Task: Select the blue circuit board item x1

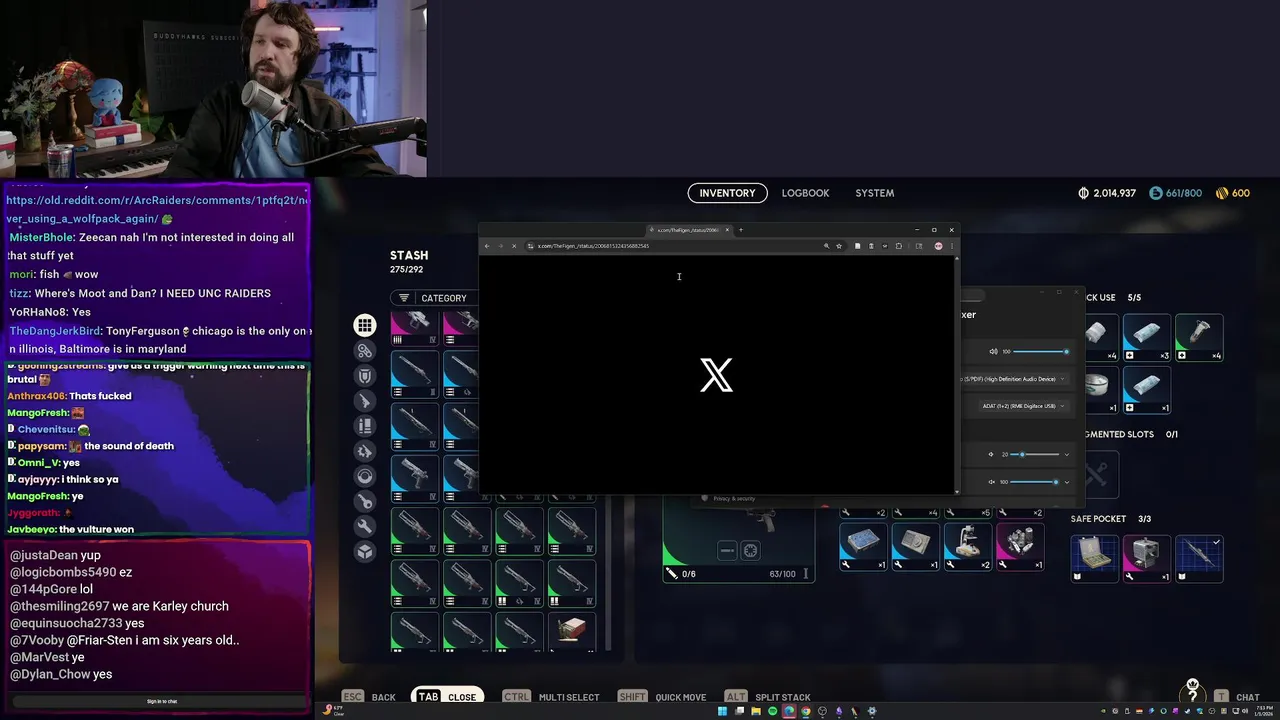Action: [863, 546]
